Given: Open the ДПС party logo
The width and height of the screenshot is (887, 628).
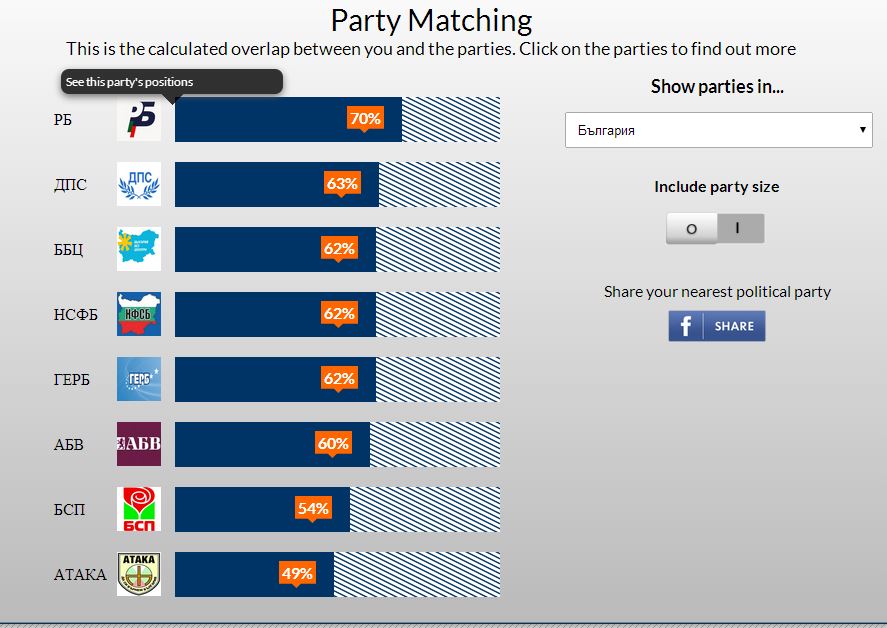Looking at the screenshot, I should 139,184.
